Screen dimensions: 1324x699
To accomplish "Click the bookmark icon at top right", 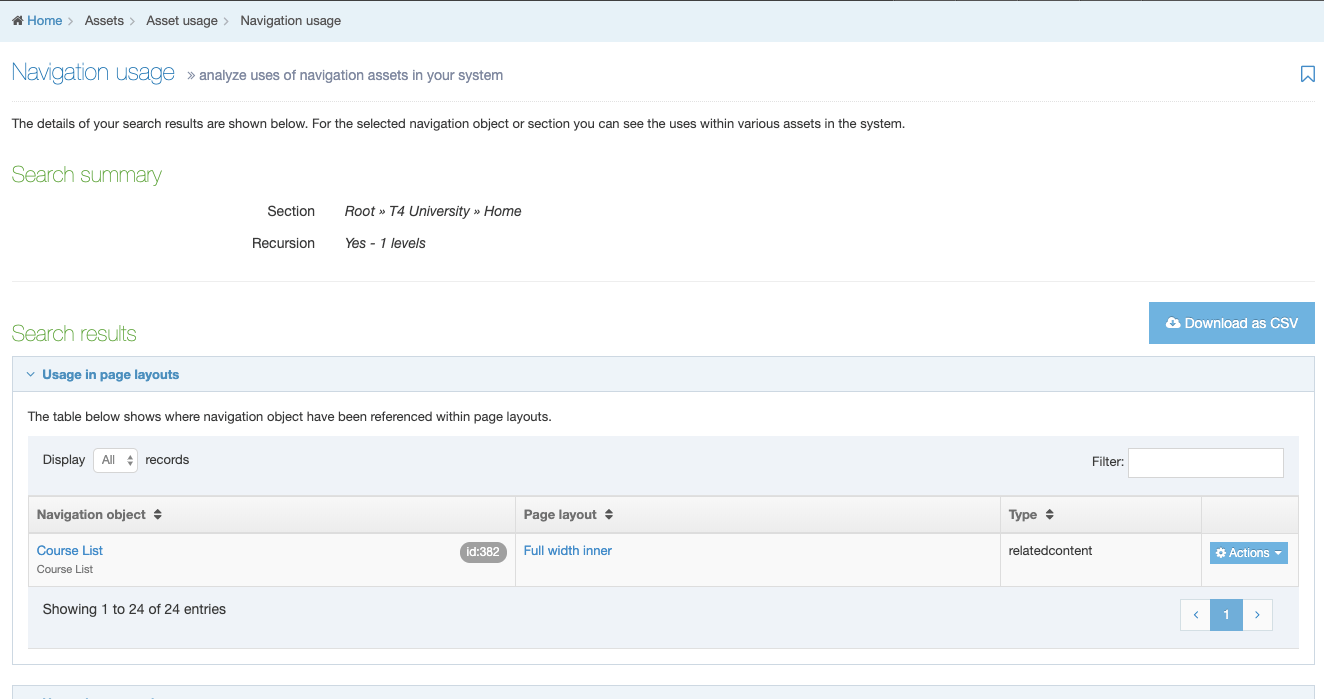I will click(x=1307, y=74).
